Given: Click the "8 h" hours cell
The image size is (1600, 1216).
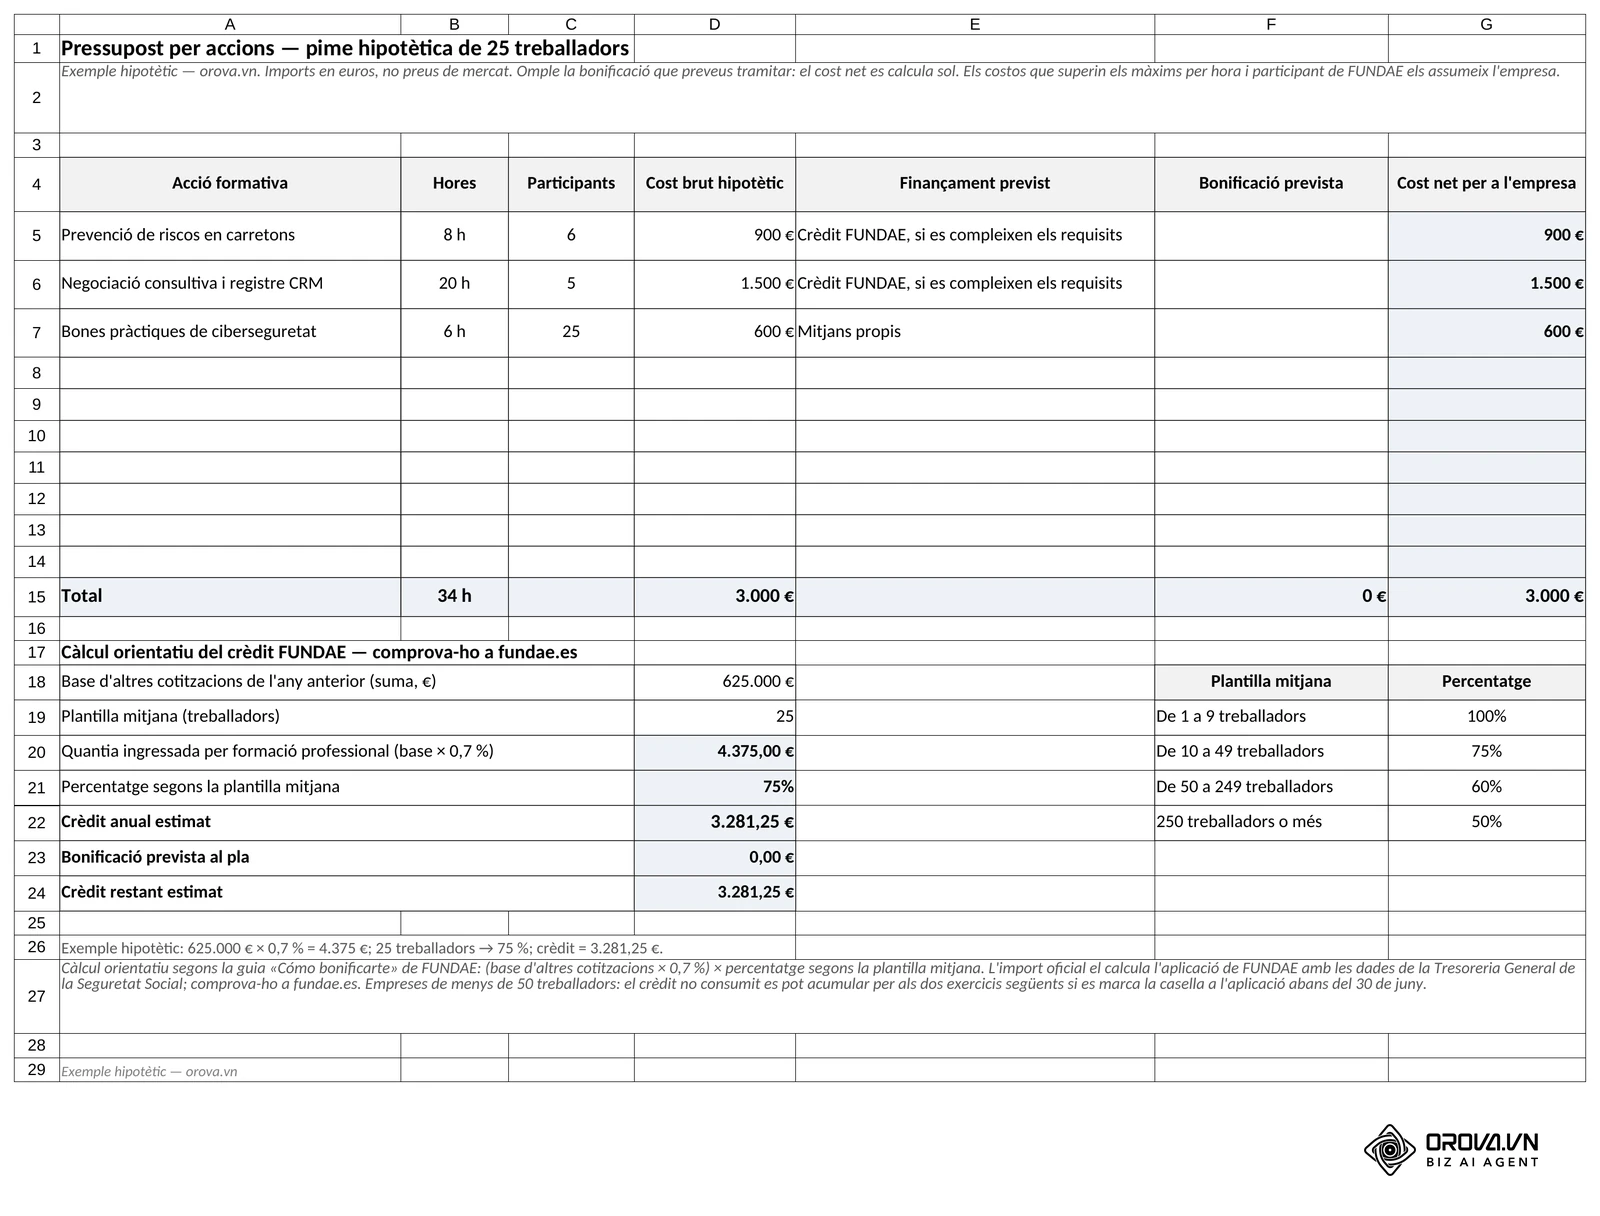Looking at the screenshot, I should (x=454, y=236).
